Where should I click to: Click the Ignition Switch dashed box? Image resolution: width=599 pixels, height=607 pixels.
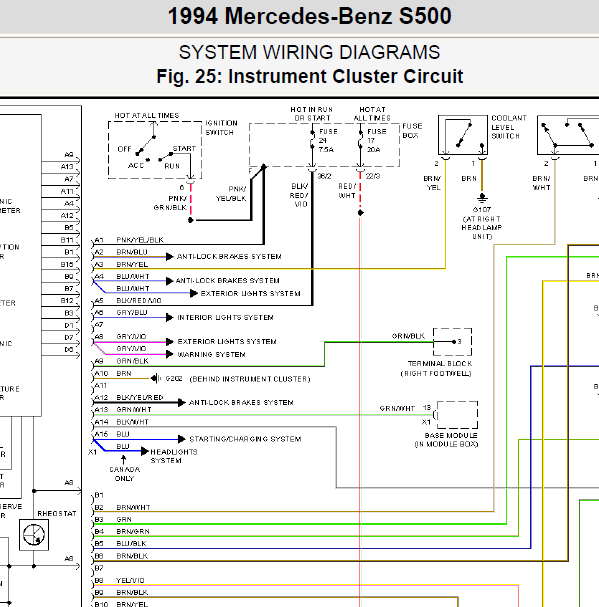[x=155, y=150]
